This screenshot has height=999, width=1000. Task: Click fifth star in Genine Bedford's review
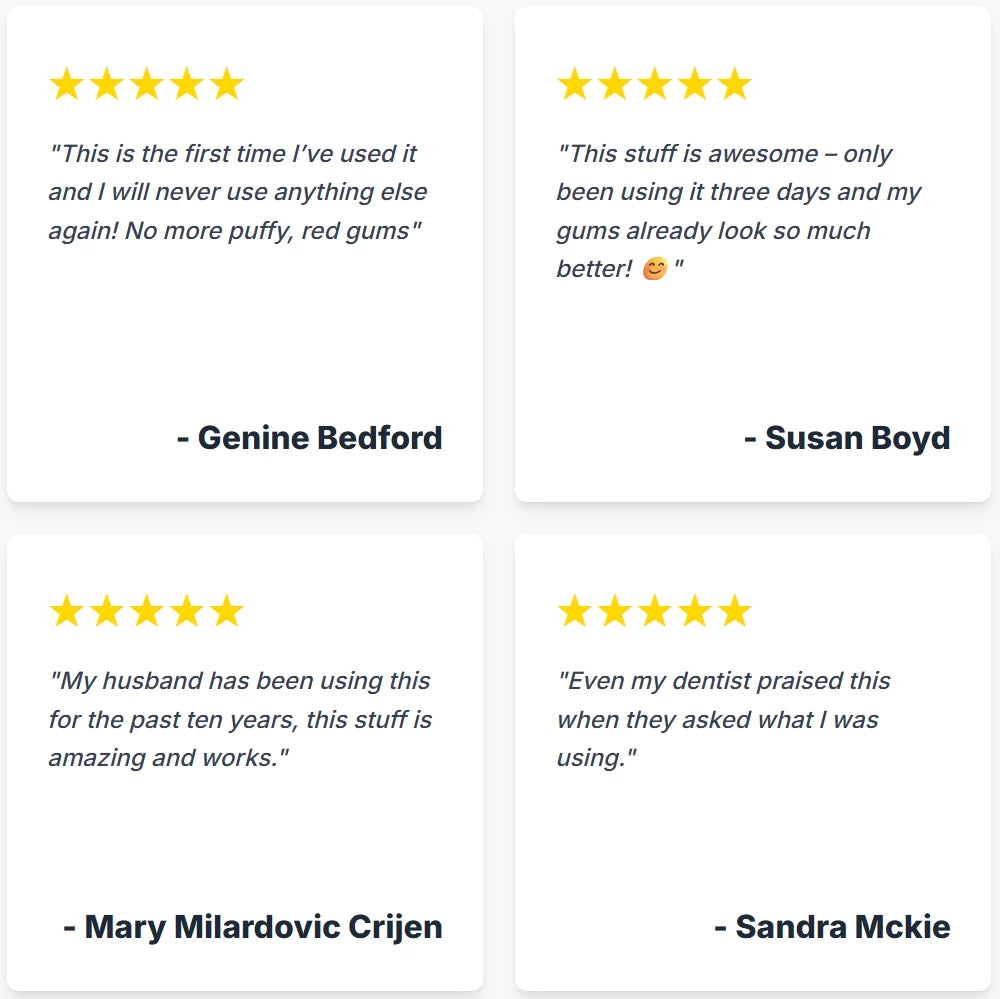227,84
